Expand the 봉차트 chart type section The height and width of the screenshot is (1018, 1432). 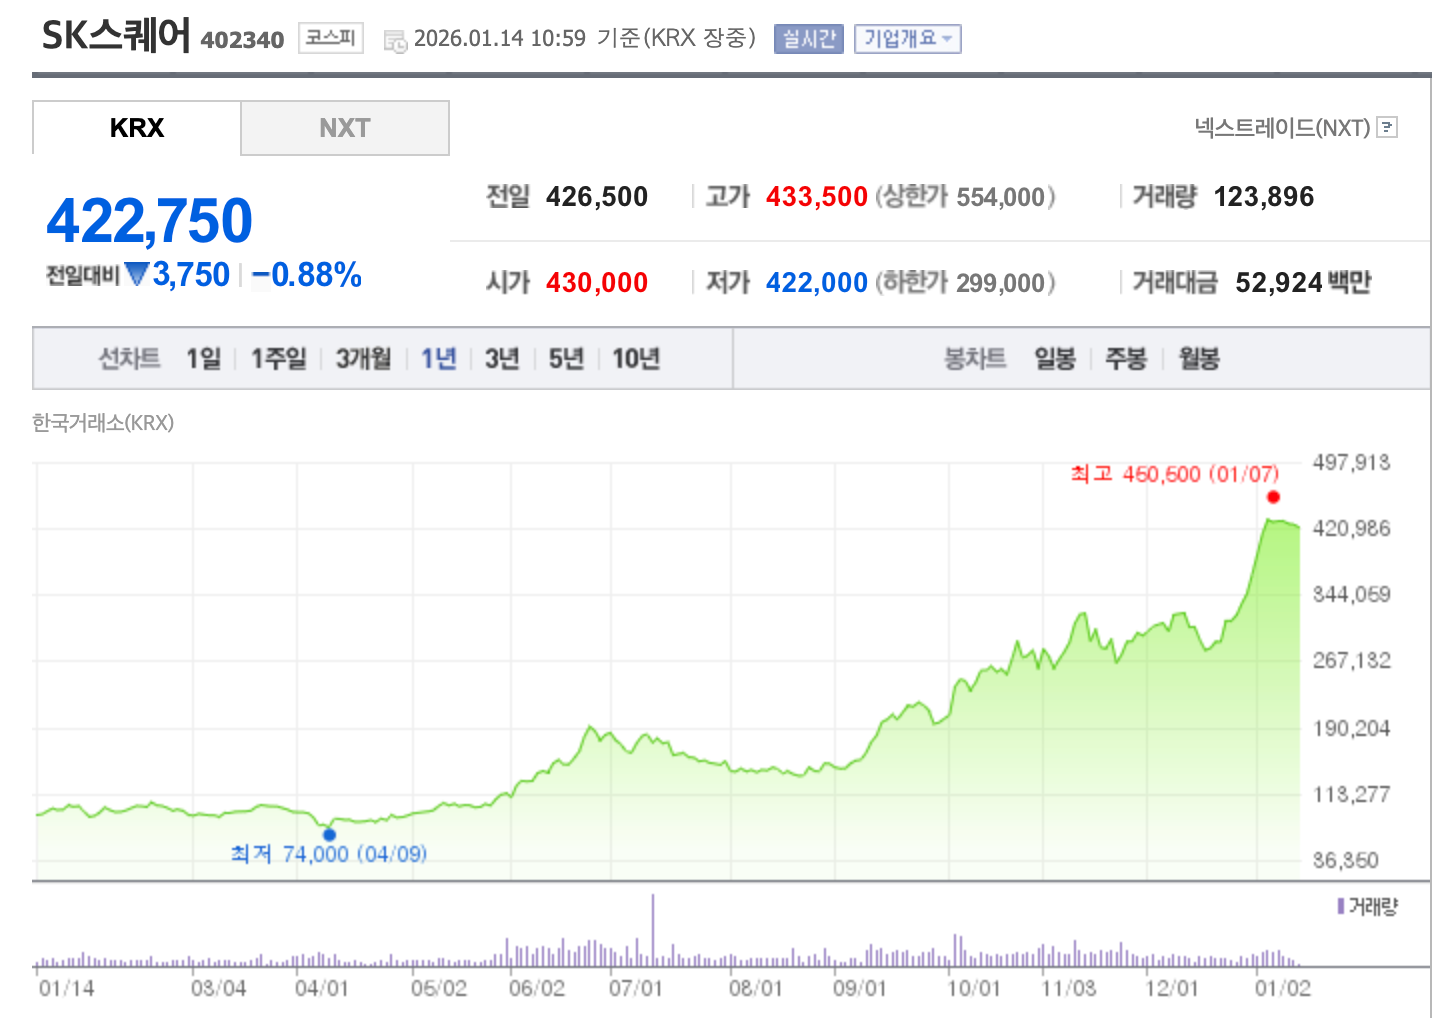(975, 358)
